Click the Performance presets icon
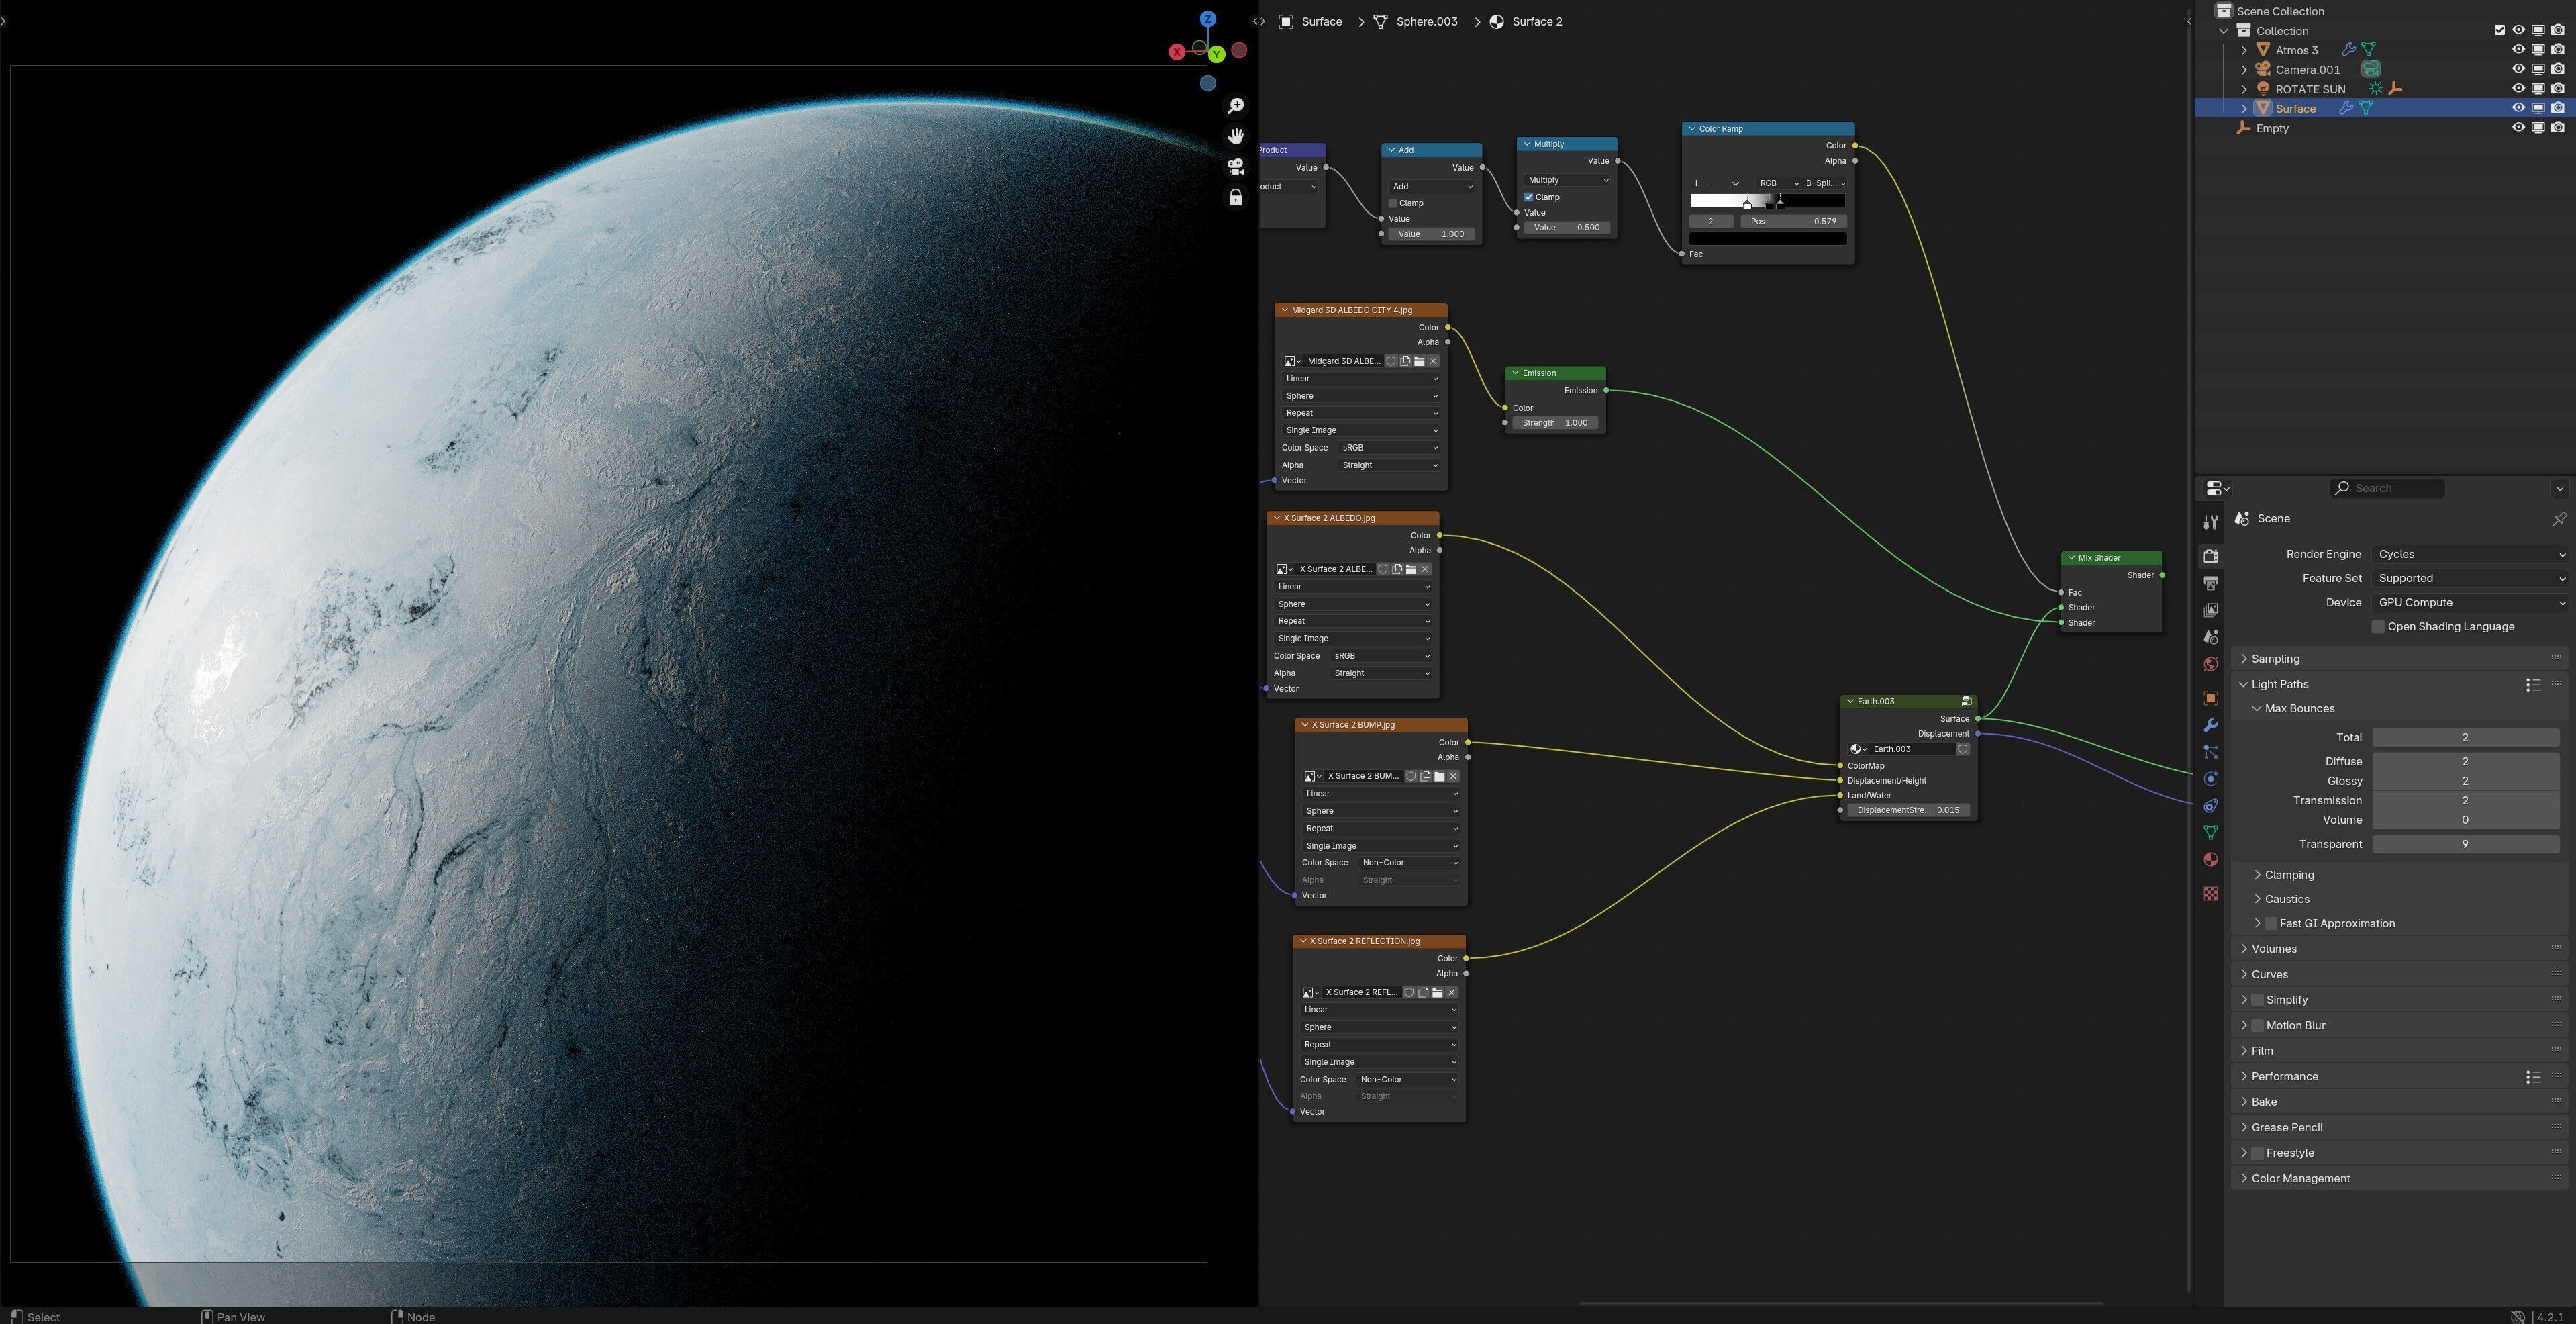2576x1324 pixels. 2533,1077
